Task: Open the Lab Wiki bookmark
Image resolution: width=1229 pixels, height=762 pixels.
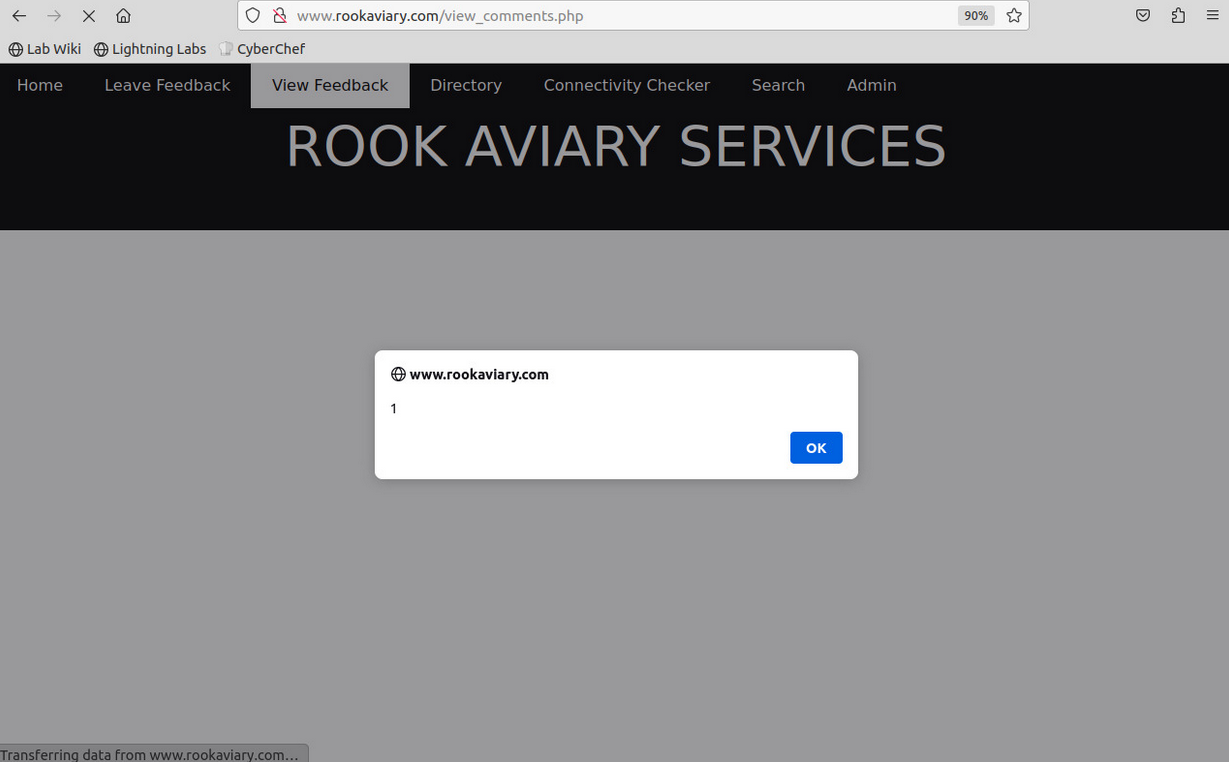Action: pos(45,49)
